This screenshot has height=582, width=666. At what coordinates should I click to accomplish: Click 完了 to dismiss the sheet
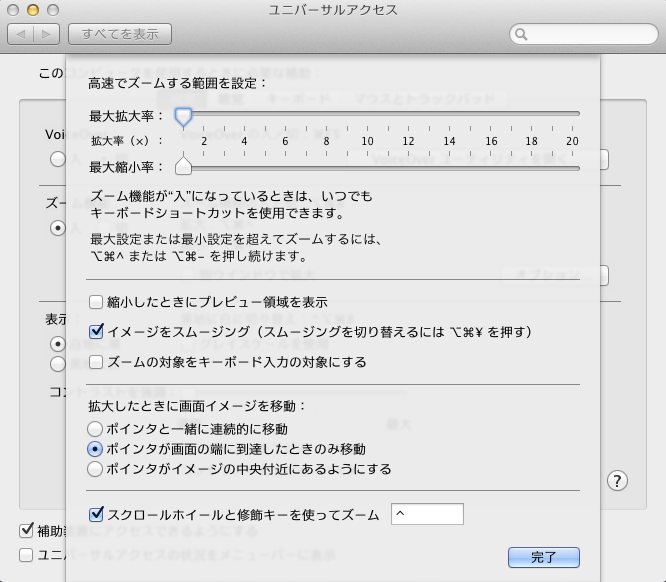point(543,557)
